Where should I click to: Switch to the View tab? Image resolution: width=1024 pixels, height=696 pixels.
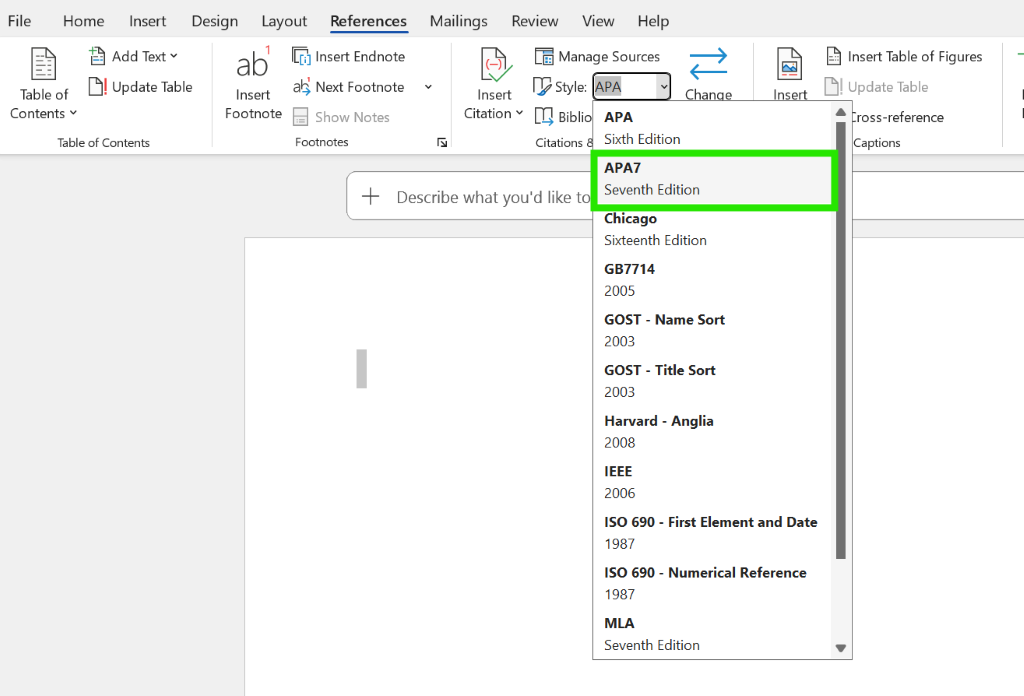598,21
